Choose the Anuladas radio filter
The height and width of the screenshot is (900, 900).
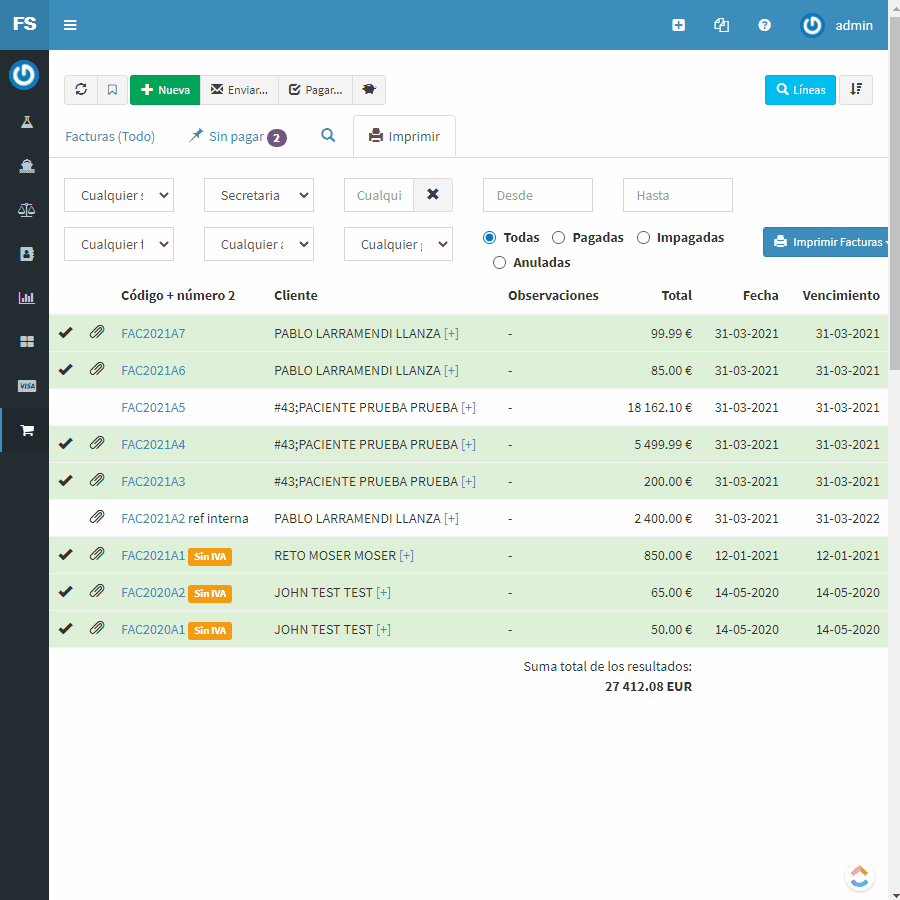pyautogui.click(x=500, y=263)
